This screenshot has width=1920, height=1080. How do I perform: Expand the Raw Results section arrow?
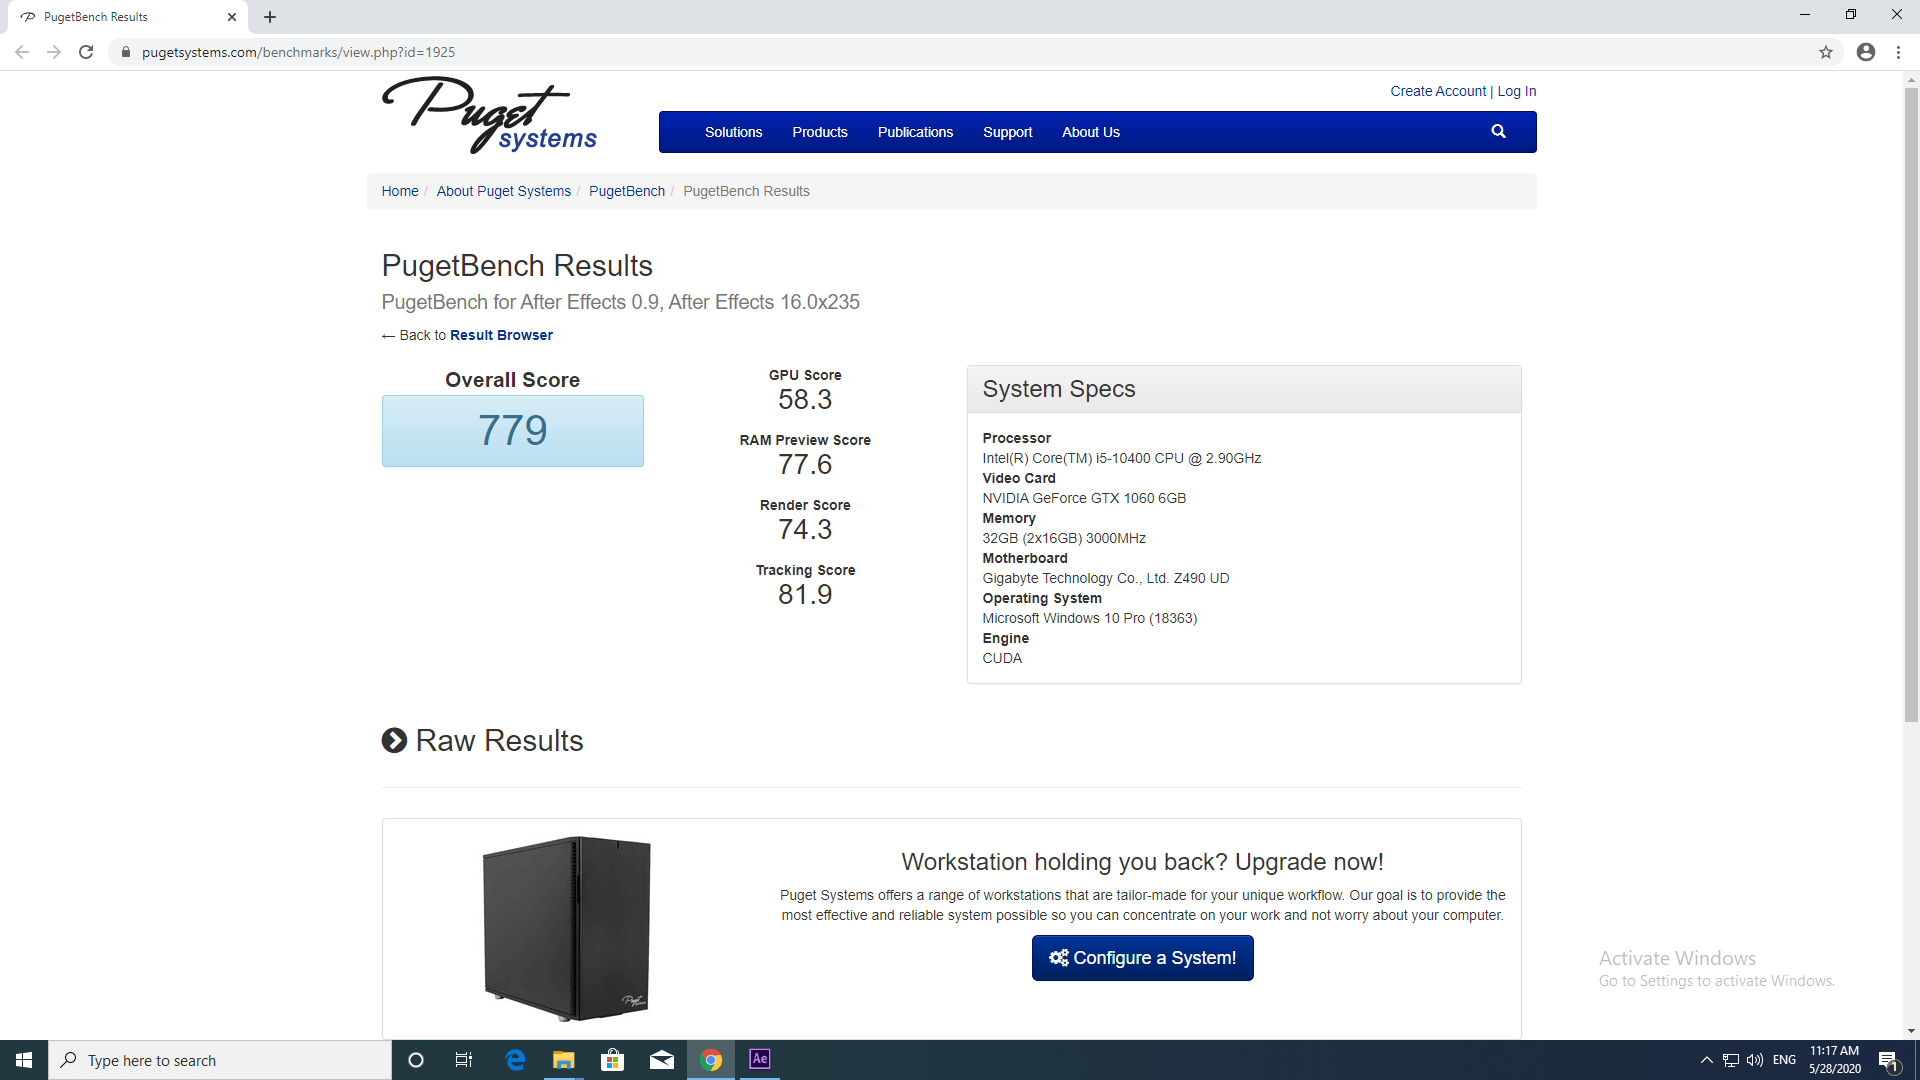[x=394, y=740]
